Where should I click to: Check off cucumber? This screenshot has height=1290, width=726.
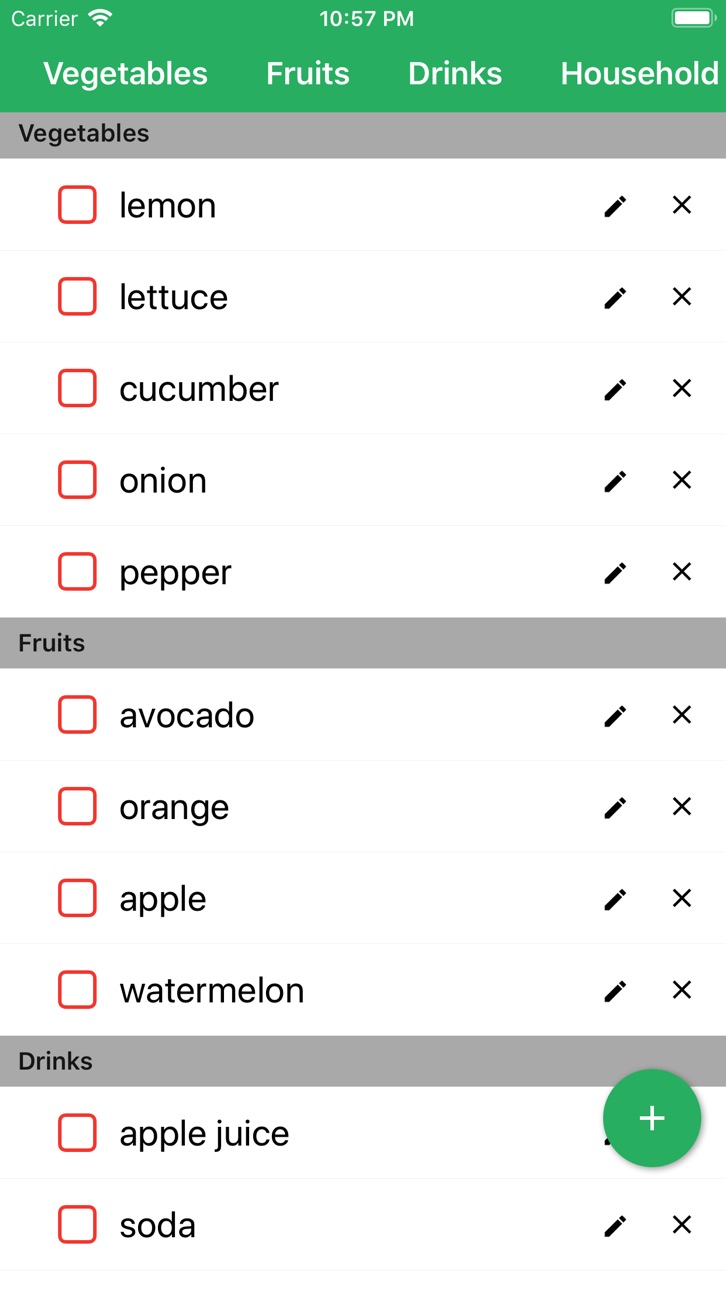pos(77,388)
